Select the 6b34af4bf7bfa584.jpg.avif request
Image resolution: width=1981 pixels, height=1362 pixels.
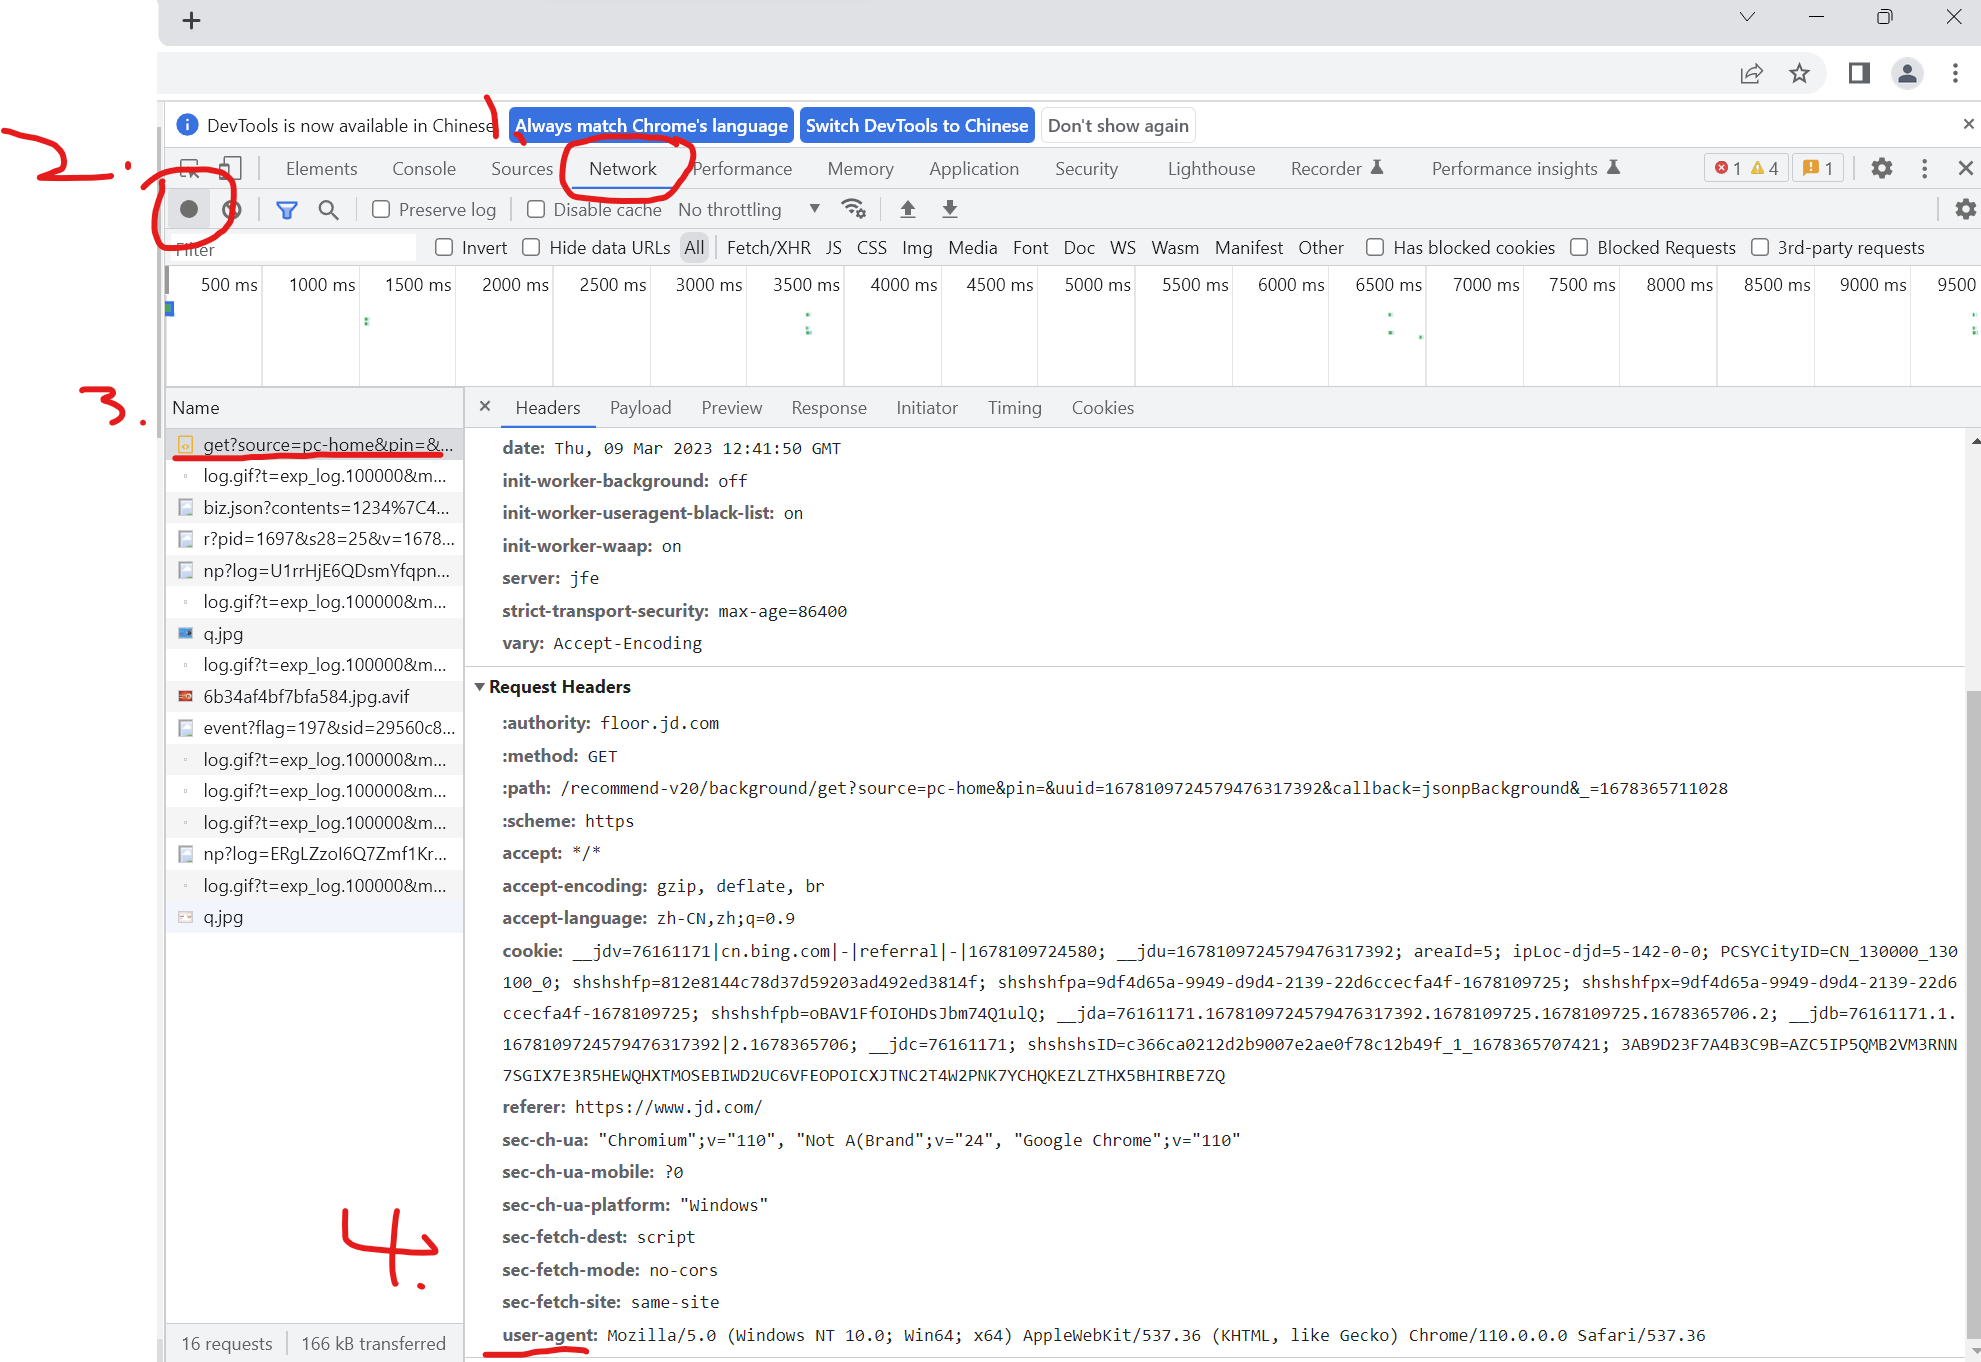coord(315,696)
